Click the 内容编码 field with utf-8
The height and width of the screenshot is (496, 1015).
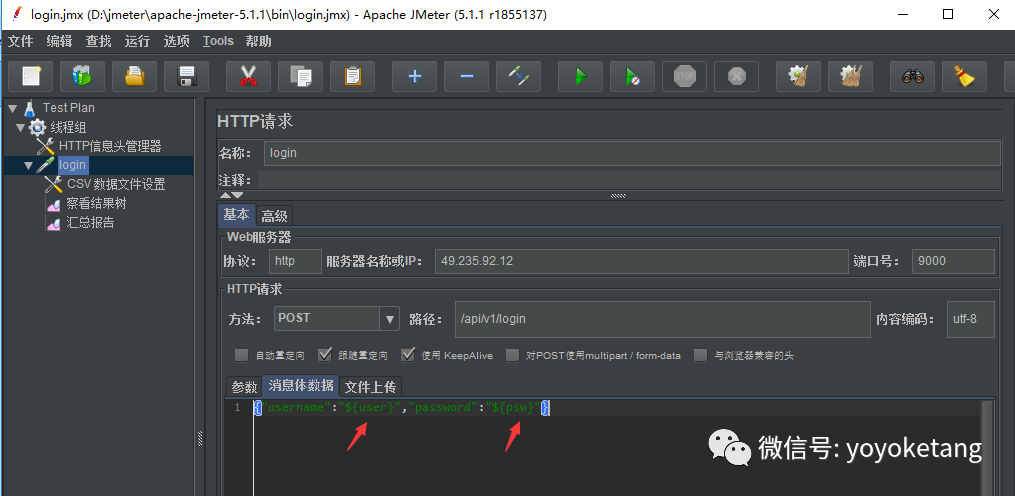click(x=971, y=319)
